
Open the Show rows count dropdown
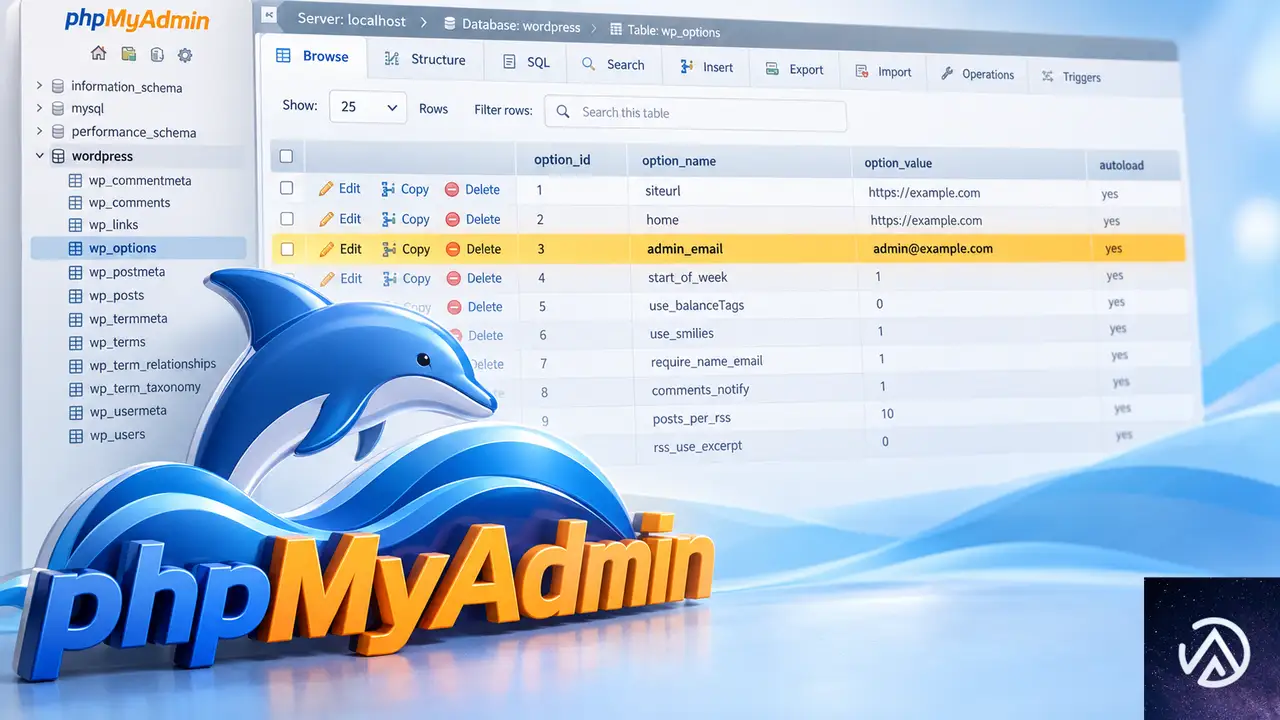coord(367,107)
